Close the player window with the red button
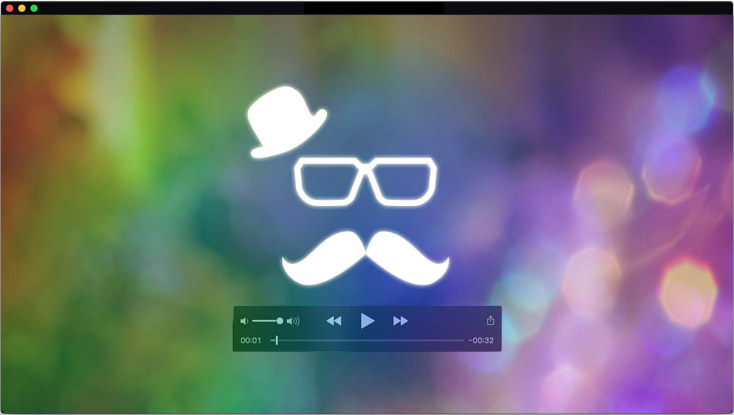The image size is (734, 415). click(x=9, y=8)
